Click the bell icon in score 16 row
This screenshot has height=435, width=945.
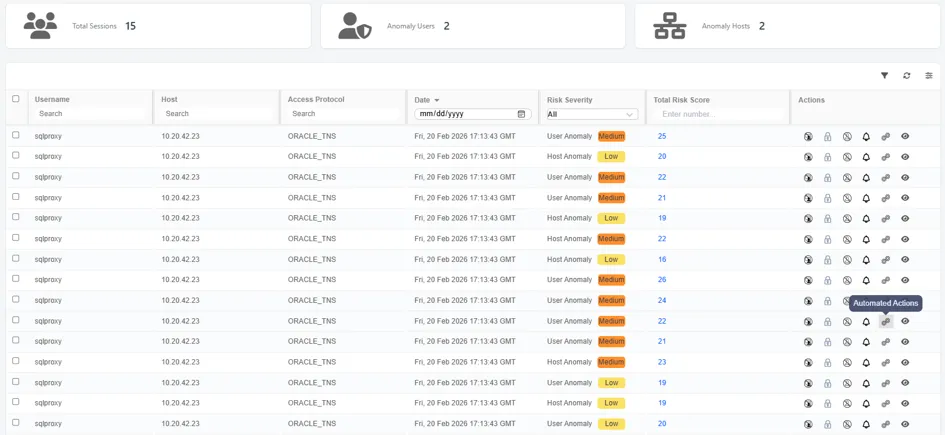tap(866, 260)
